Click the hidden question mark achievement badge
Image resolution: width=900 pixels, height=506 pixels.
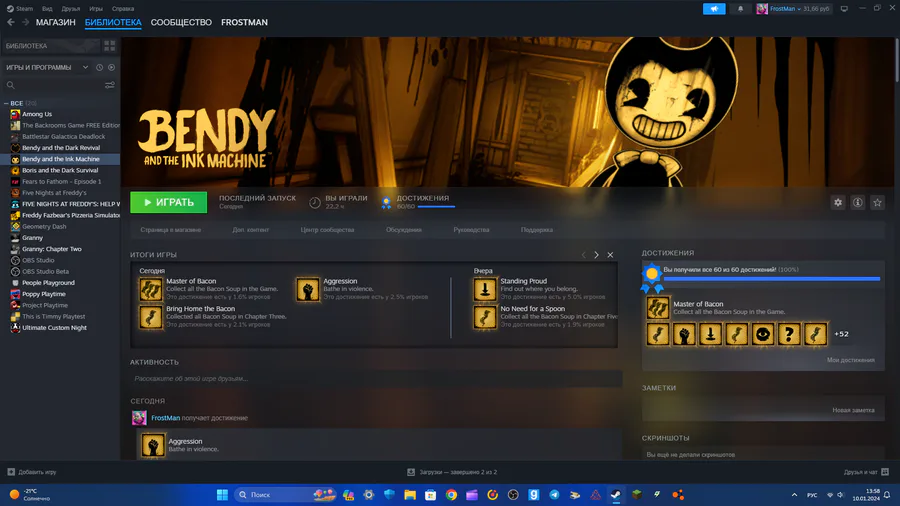pyautogui.click(x=789, y=334)
